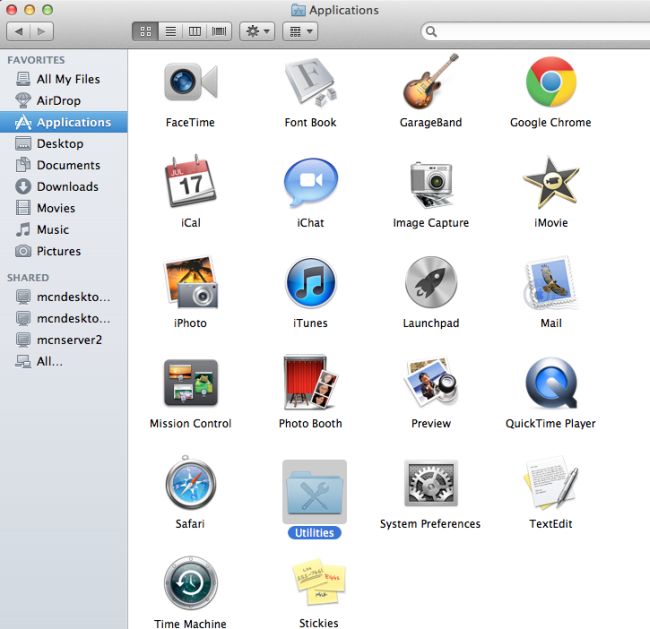The width and height of the screenshot is (650, 629).
Task: Select the iTunes music note icon
Action: click(310, 283)
